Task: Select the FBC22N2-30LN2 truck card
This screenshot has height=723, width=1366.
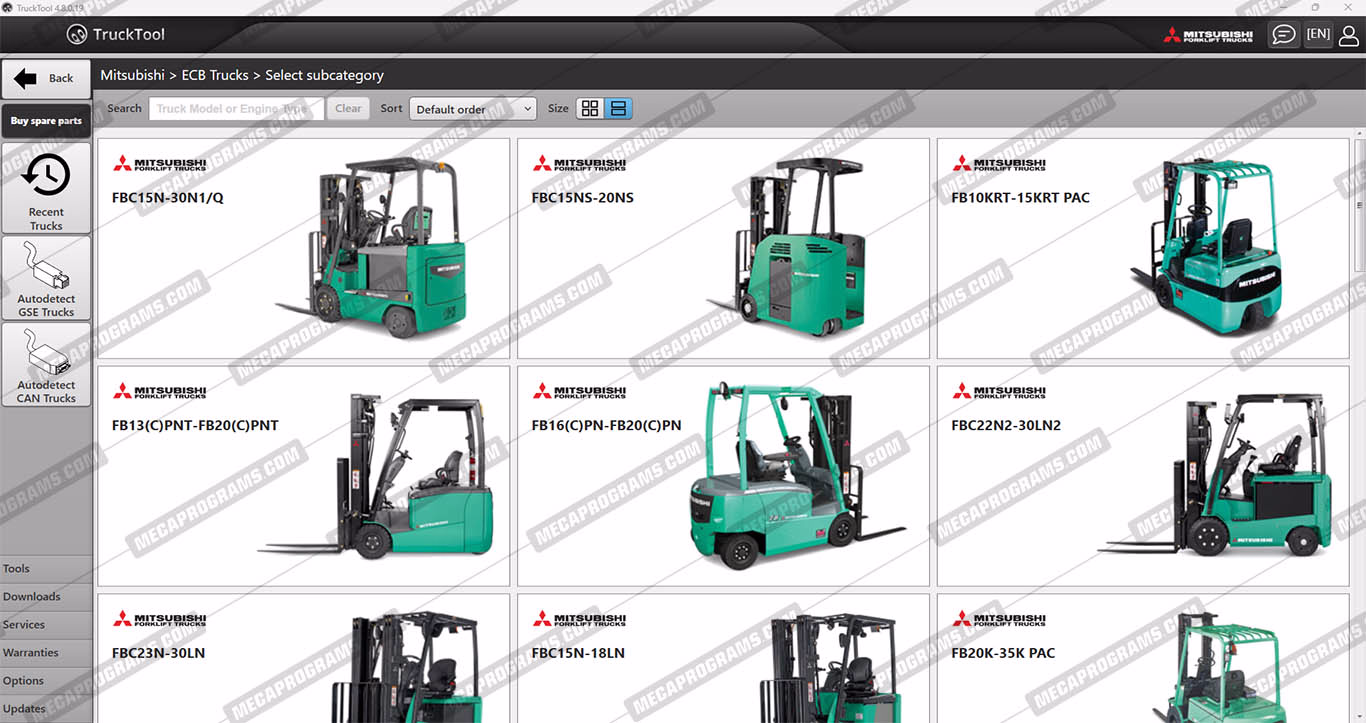Action: (x=1143, y=476)
